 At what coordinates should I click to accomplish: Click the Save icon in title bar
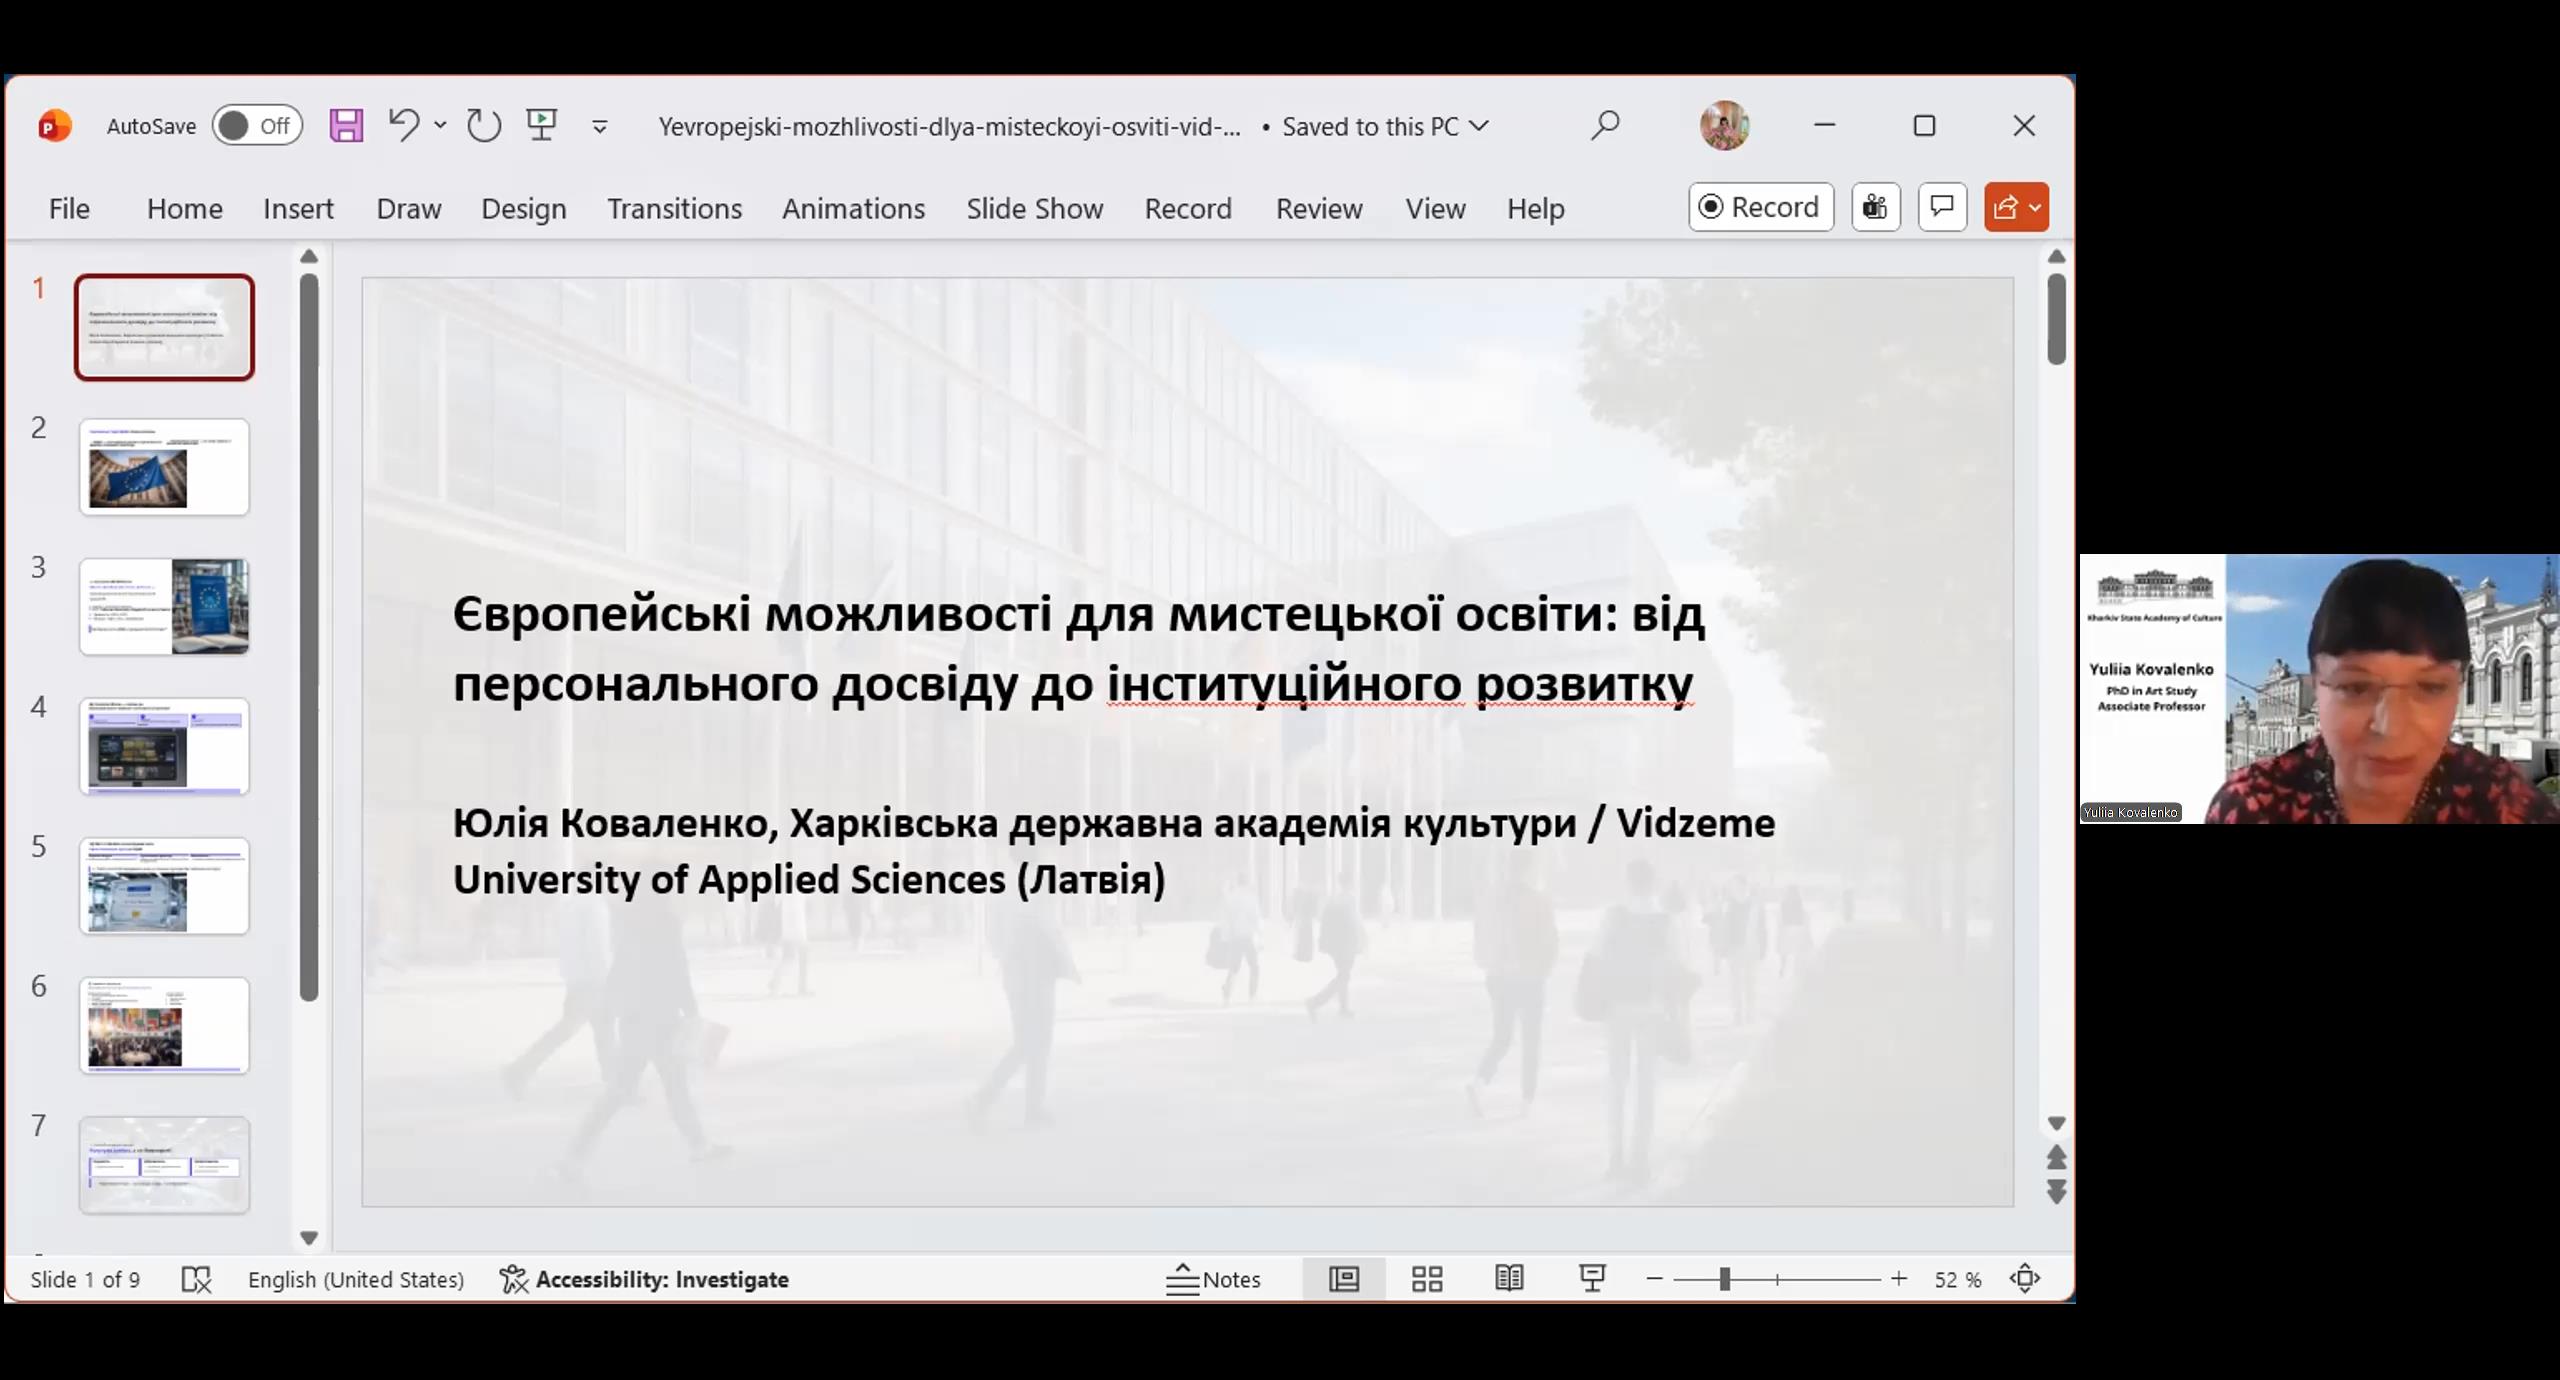click(346, 126)
